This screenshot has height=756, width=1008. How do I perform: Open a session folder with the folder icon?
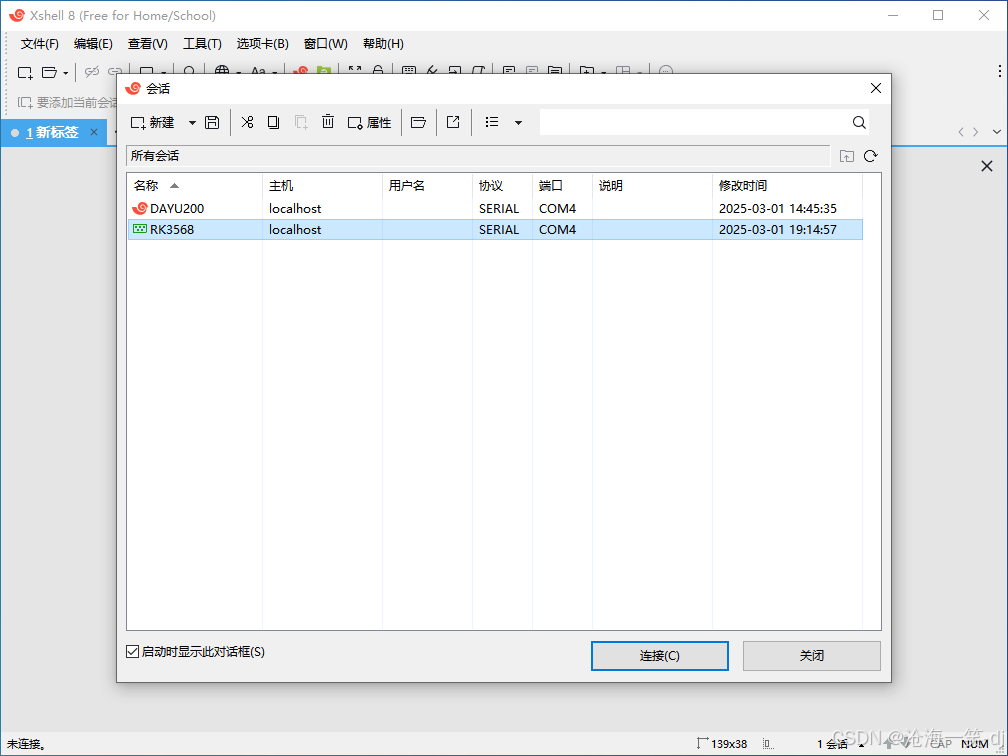[x=418, y=122]
